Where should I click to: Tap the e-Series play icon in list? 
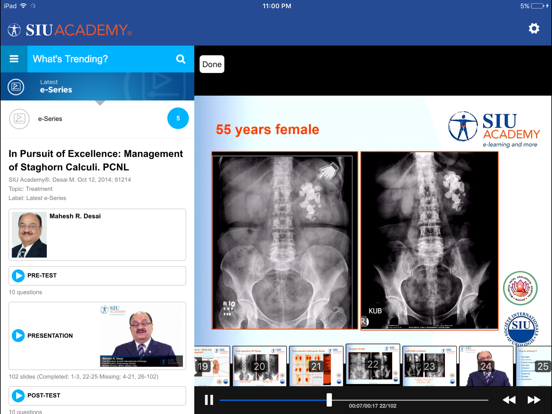[19, 119]
